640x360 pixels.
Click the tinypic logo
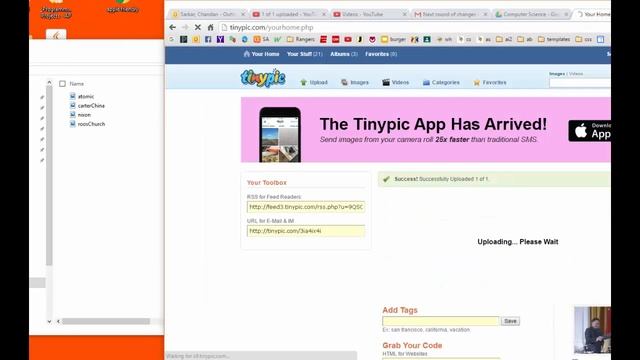click(x=263, y=78)
